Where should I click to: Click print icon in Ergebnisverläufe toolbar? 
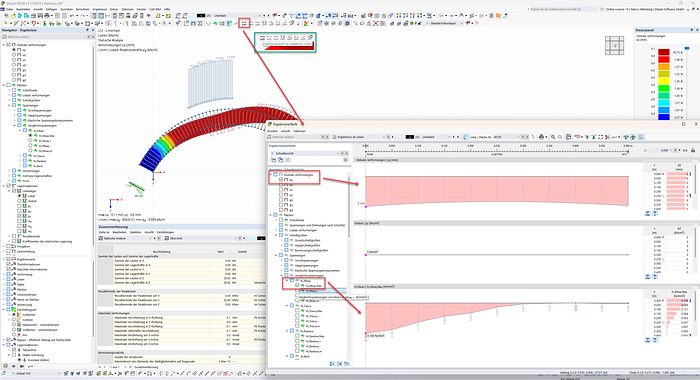(541, 137)
